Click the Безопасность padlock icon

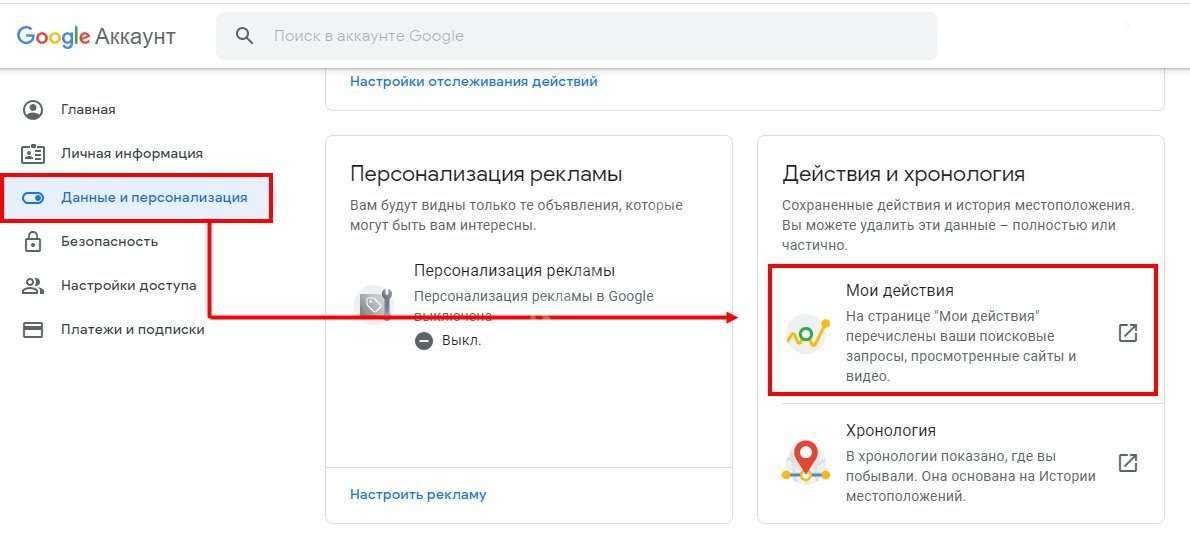pyautogui.click(x=33, y=242)
